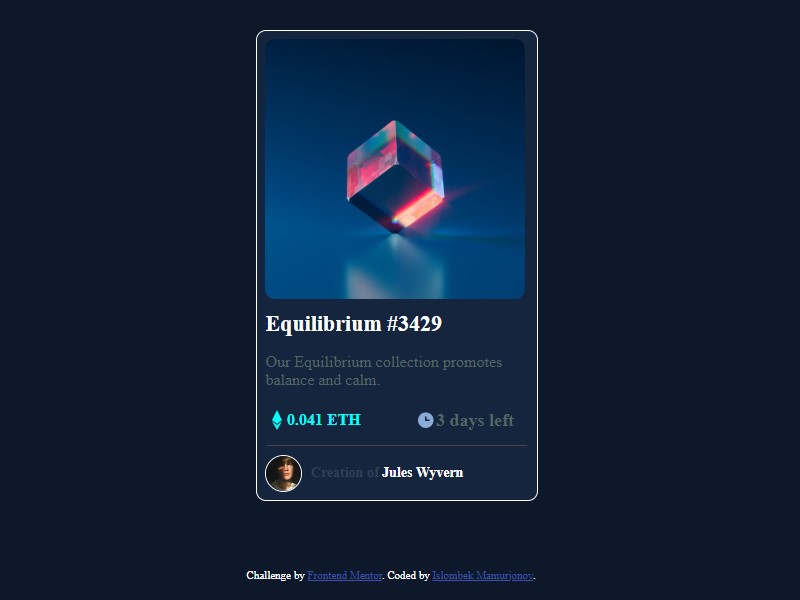Click the glowing glass cube in the artwork
This screenshot has width=800, height=600.
(395, 177)
